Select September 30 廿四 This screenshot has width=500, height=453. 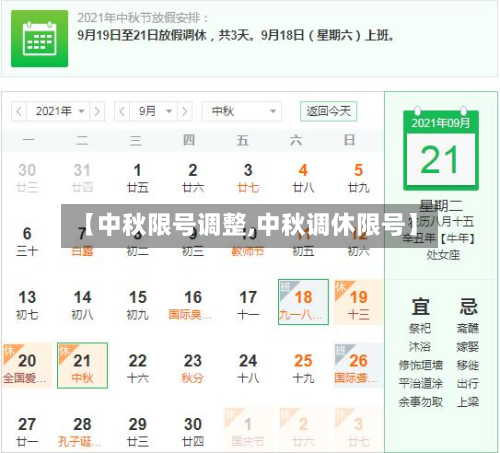pos(193,432)
